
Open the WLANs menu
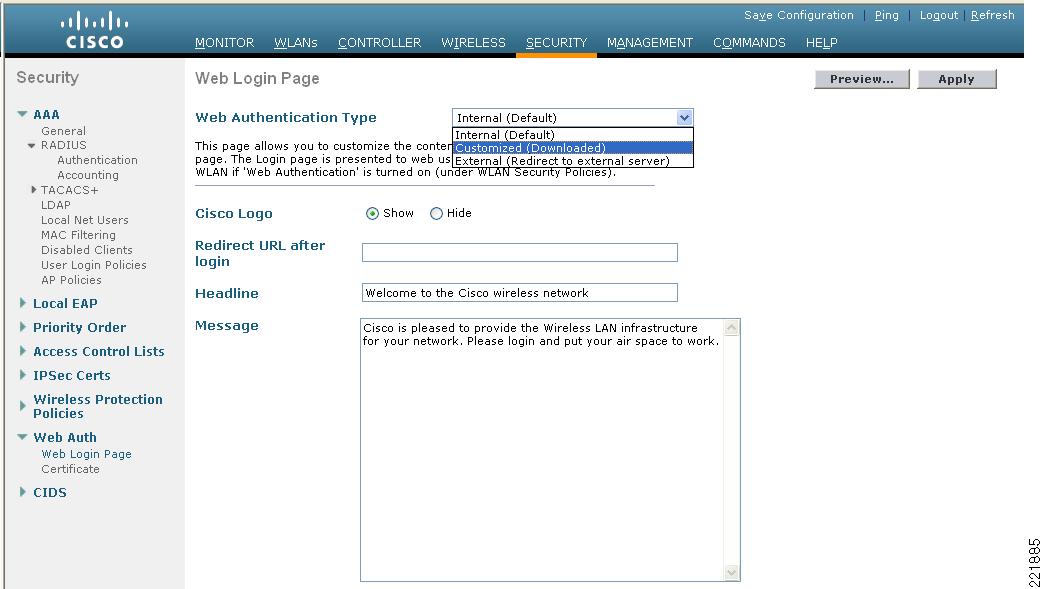coord(296,43)
